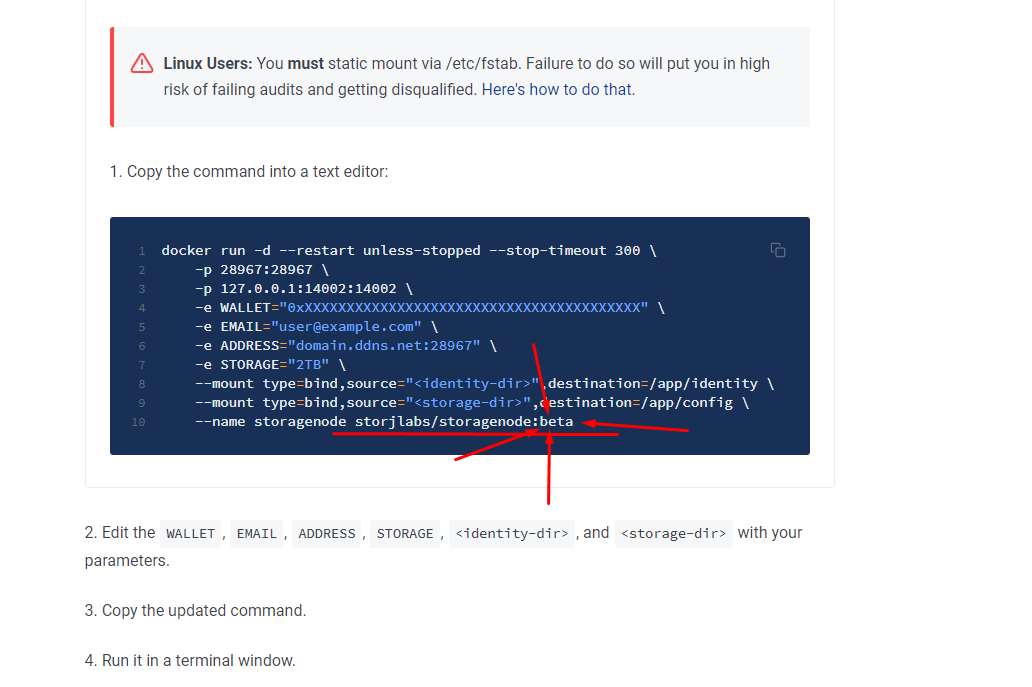Click the user@example.com email value
The image size is (1032, 687).
coord(347,326)
